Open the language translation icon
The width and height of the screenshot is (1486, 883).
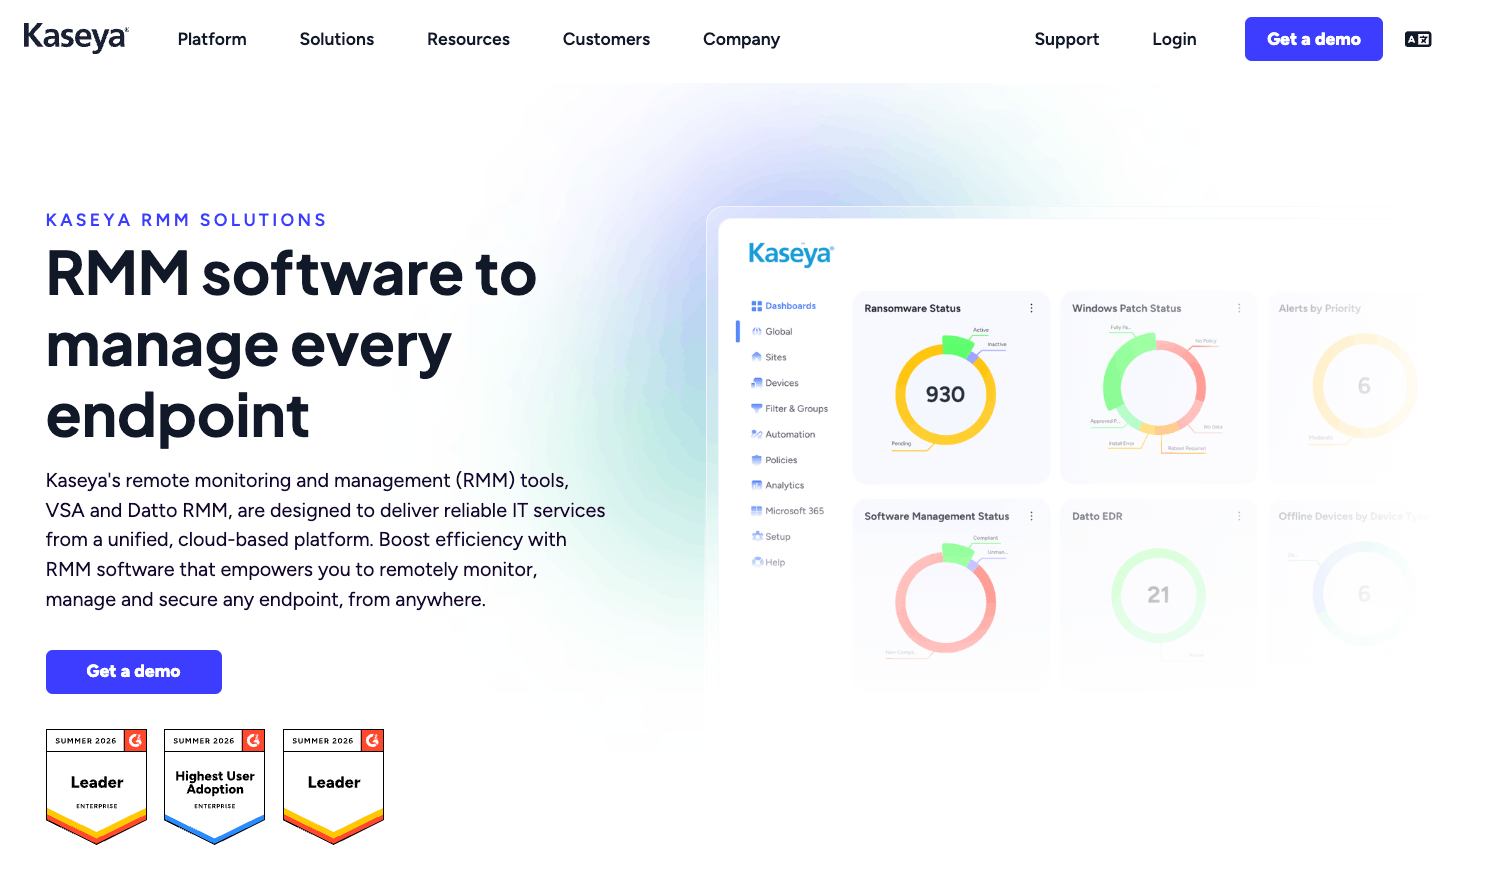(x=1418, y=39)
